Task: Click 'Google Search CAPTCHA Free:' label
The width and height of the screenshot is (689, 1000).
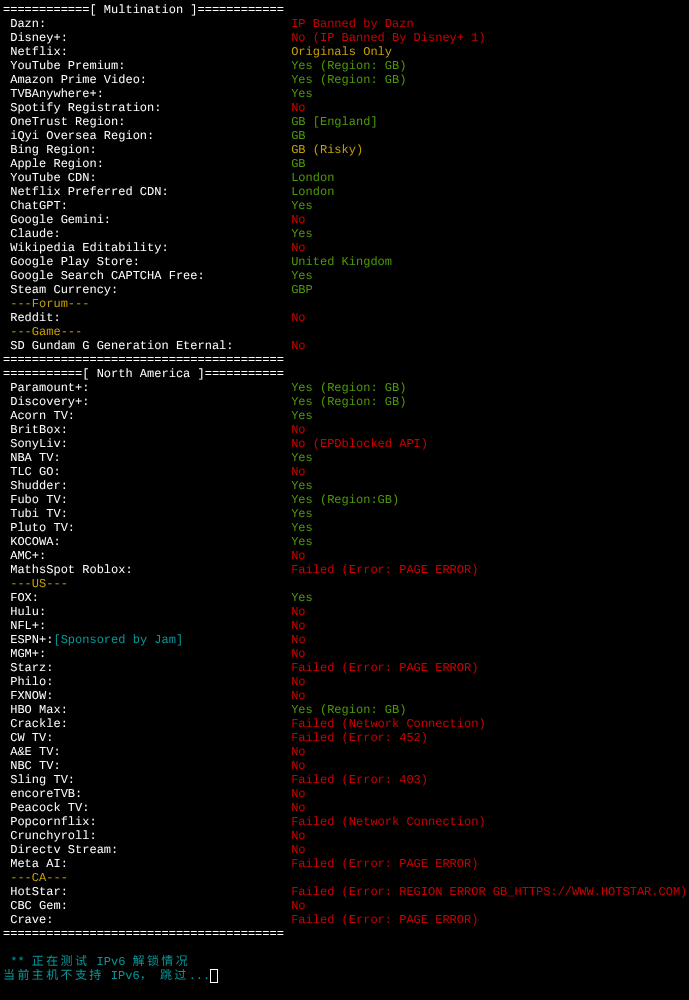Action: point(107,276)
